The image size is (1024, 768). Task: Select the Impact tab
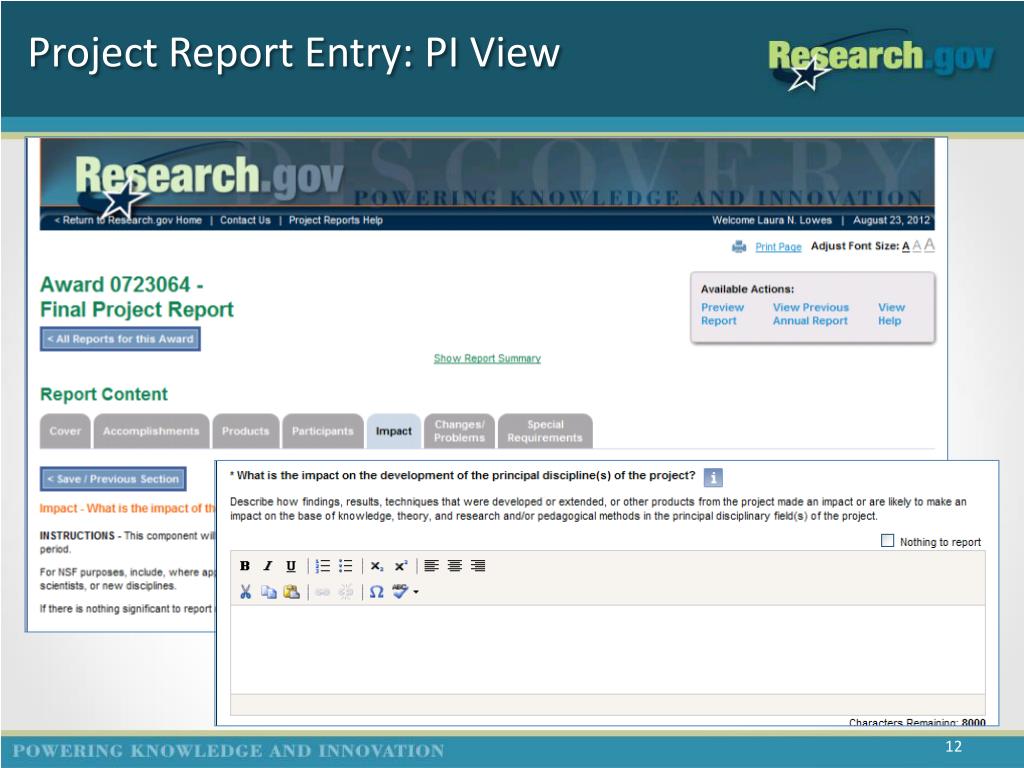pyautogui.click(x=394, y=431)
